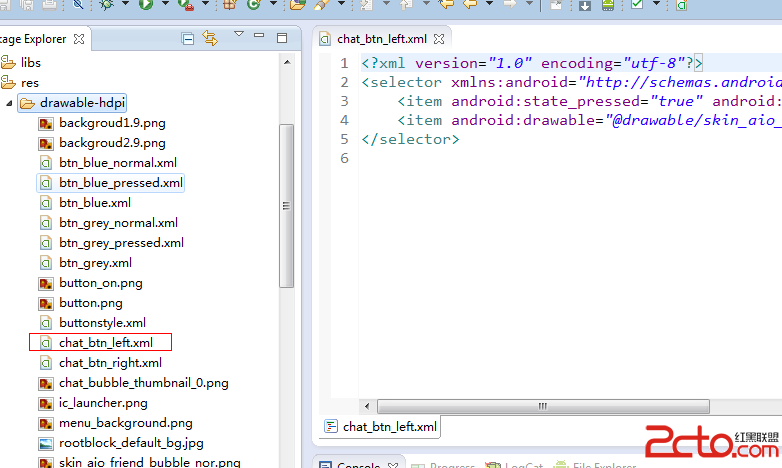Open the Package Explorer view menu arrow

click(238, 35)
